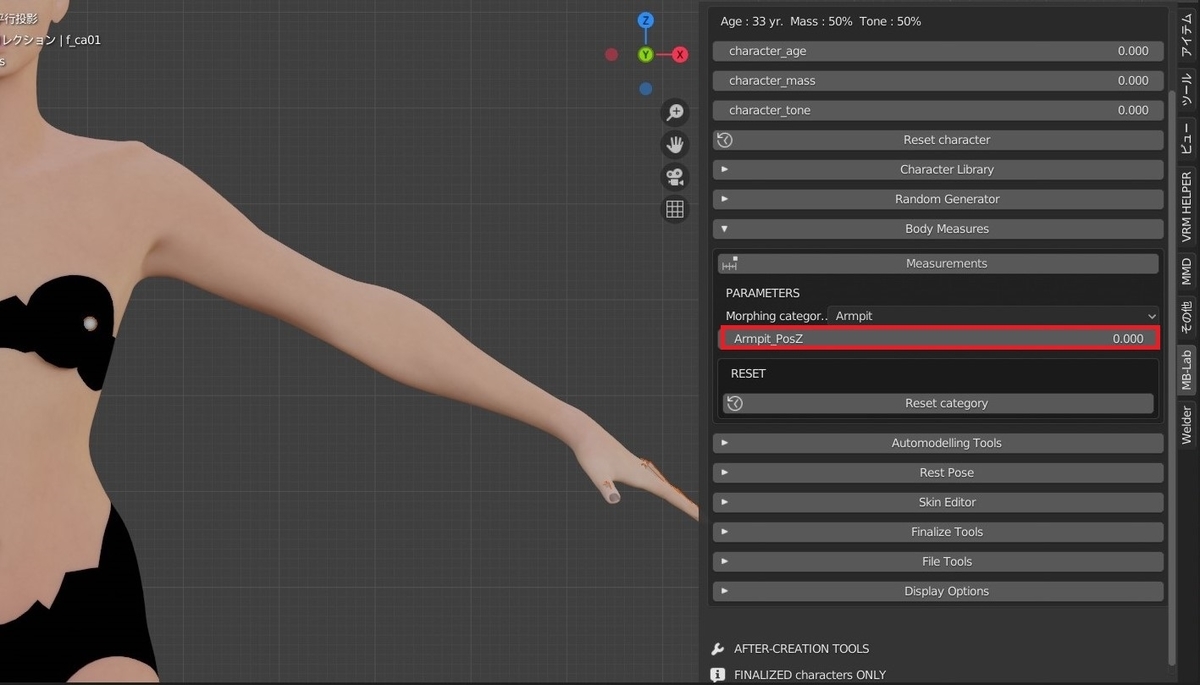Click the dark red negative X gizmo dot
The image size is (1200, 685).
click(612, 54)
